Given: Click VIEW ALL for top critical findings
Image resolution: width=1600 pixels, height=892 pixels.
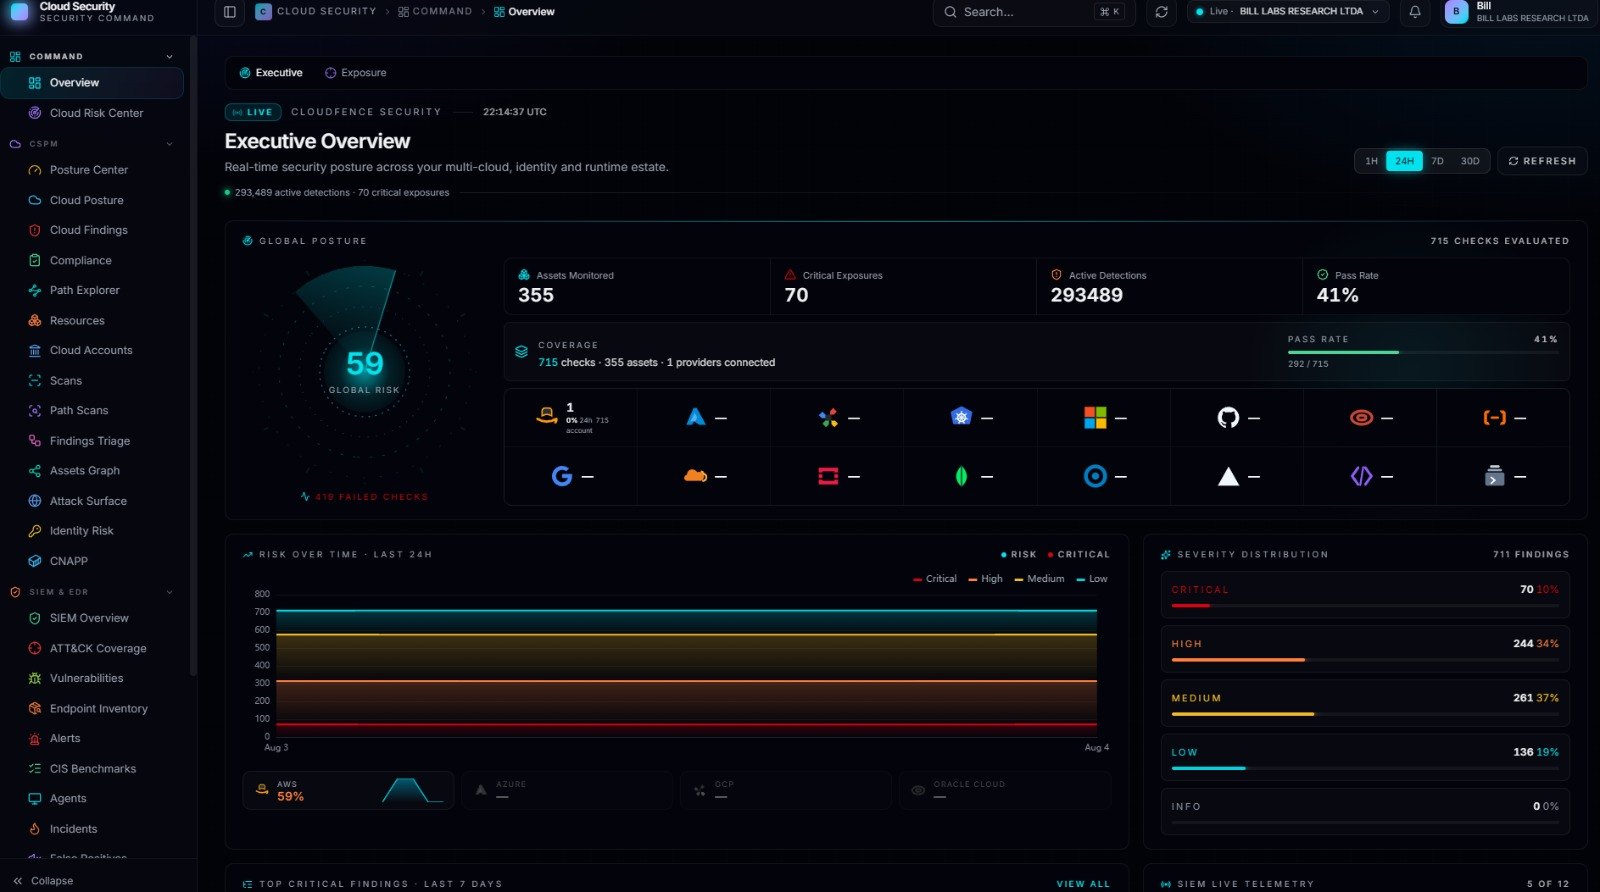Looking at the screenshot, I should (1083, 884).
